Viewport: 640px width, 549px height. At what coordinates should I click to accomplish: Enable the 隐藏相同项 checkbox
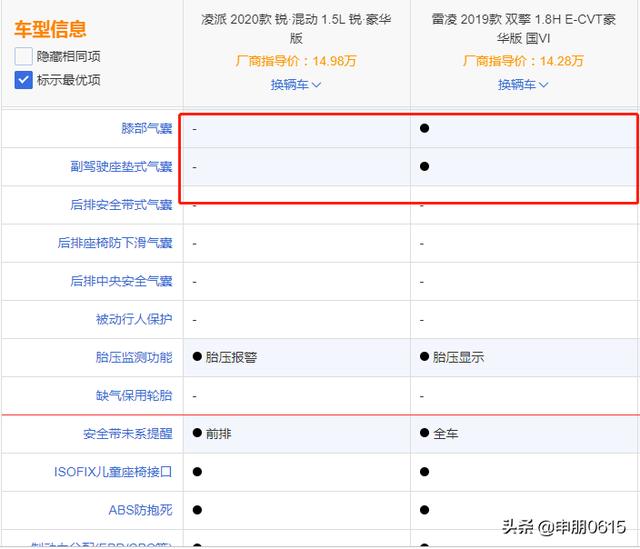pos(24,57)
